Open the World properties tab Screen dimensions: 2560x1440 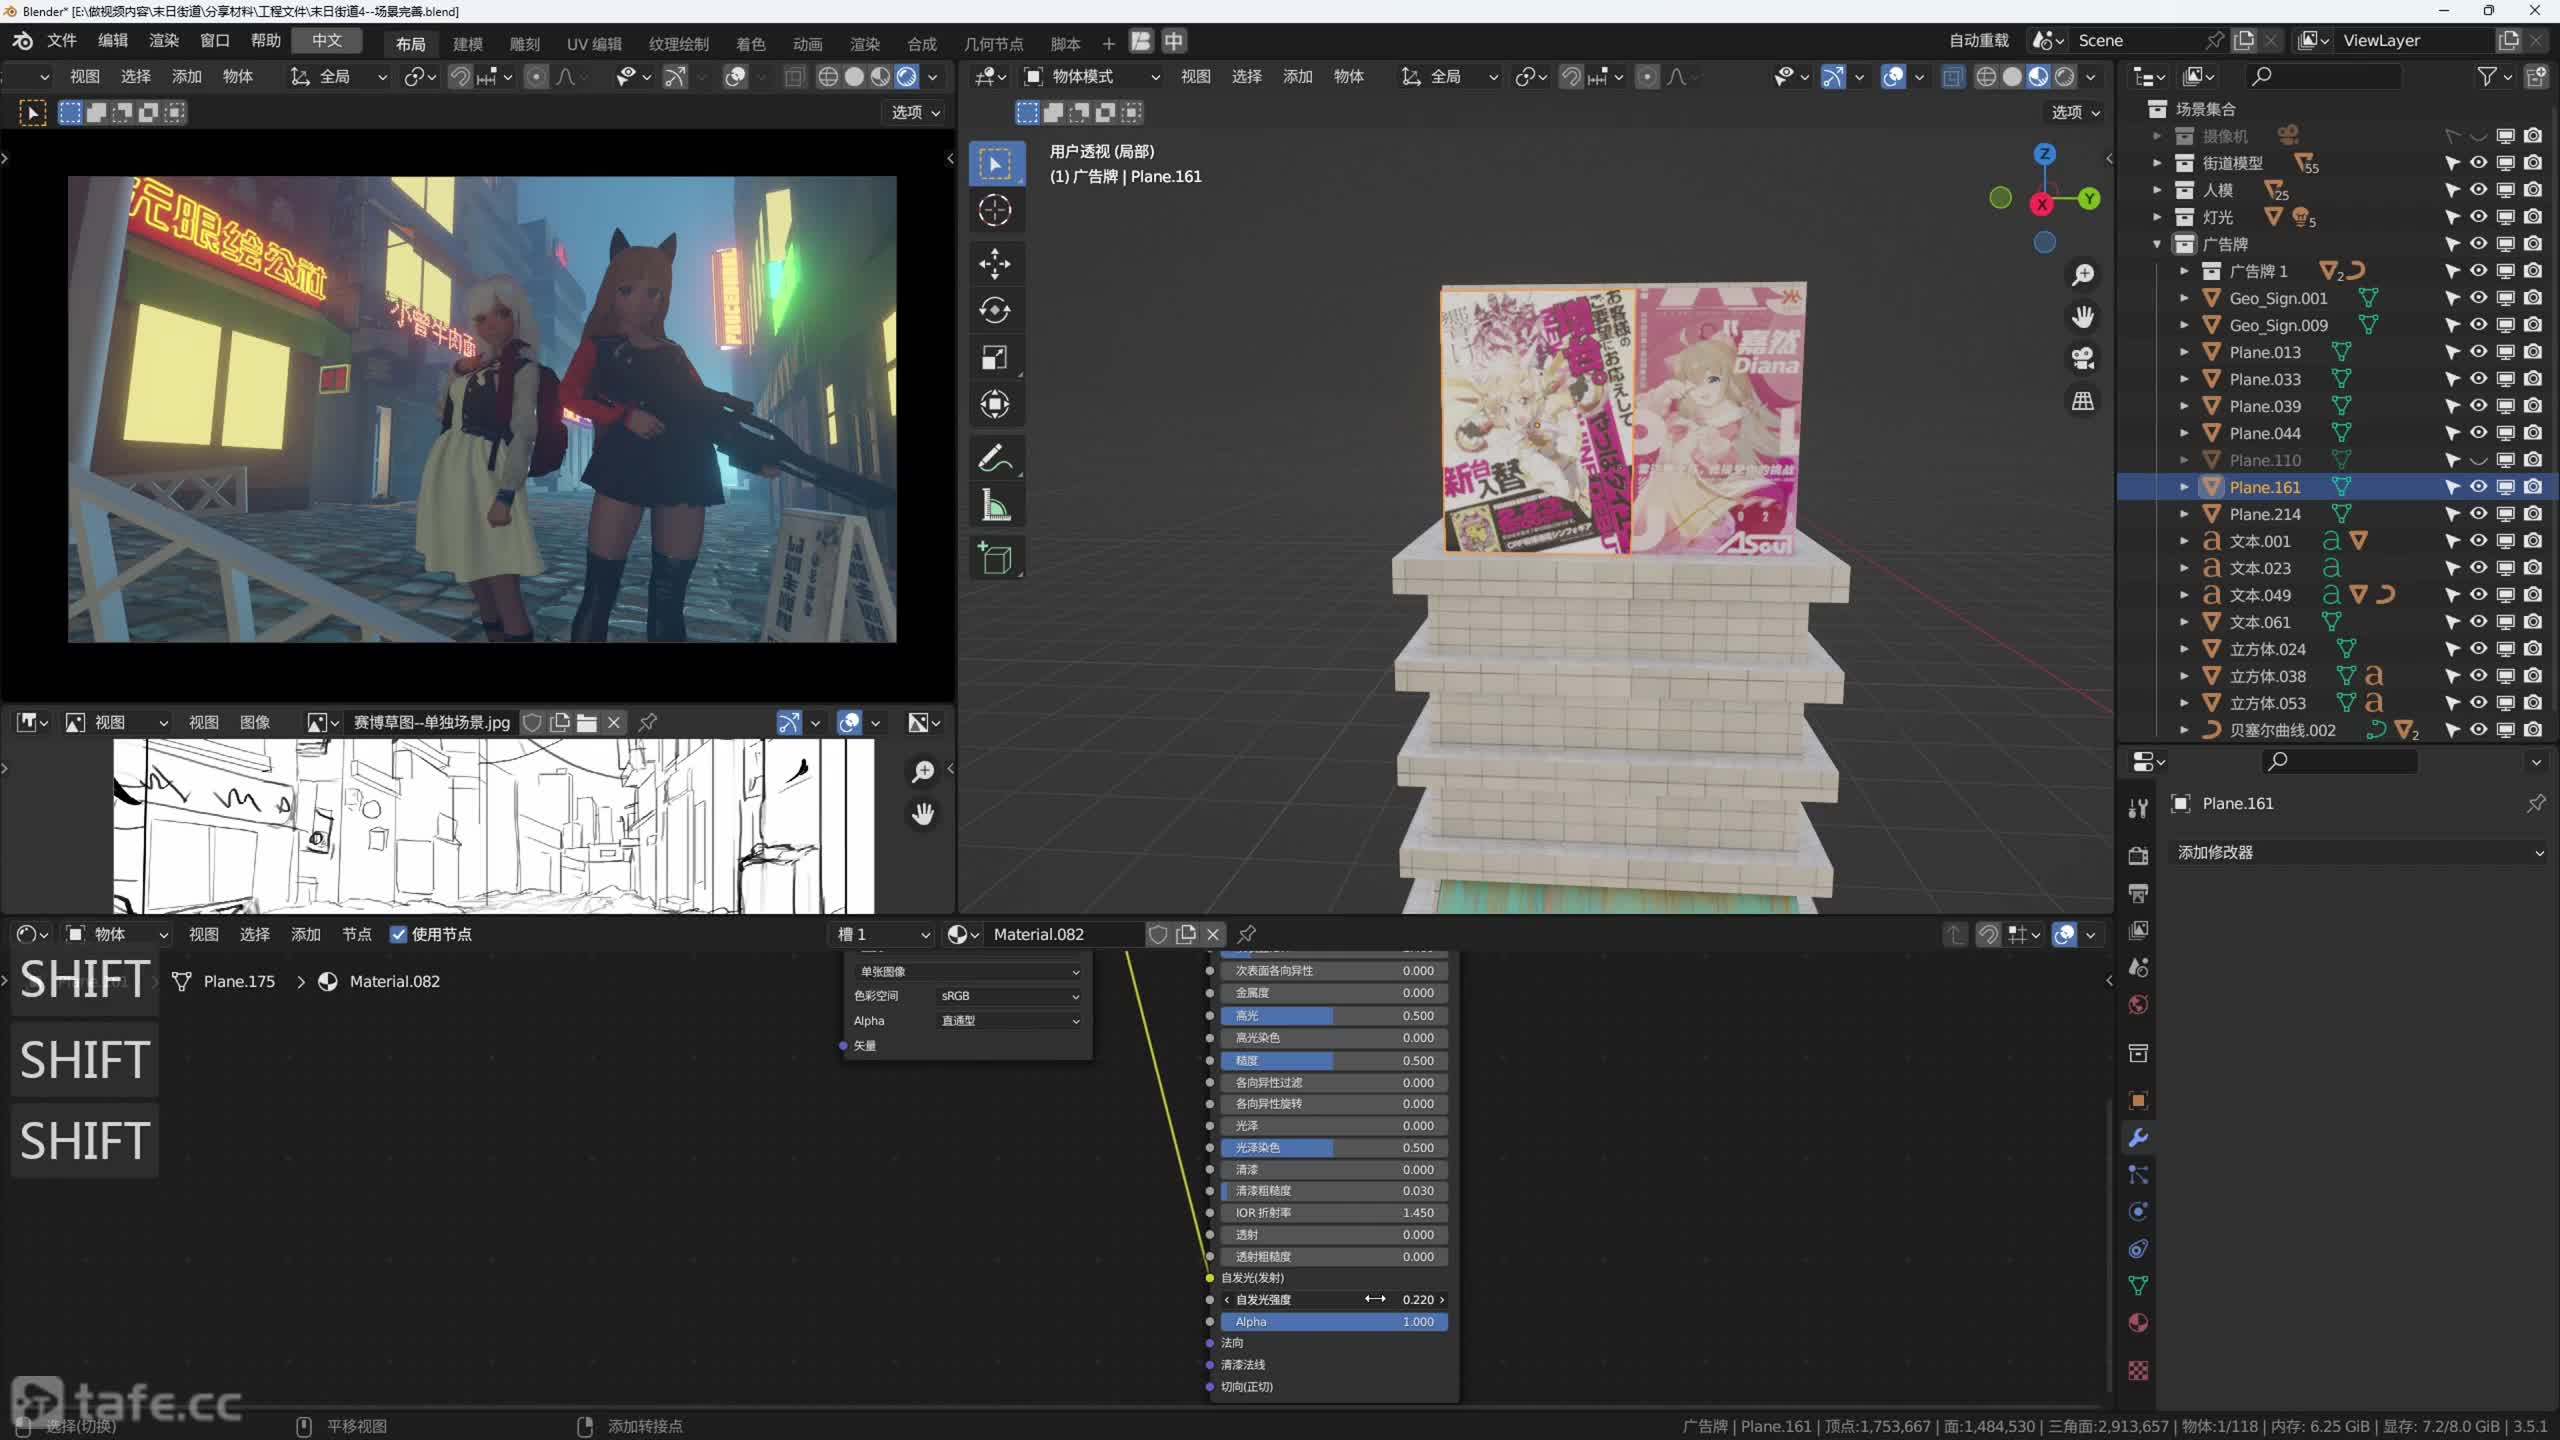tap(2138, 1005)
